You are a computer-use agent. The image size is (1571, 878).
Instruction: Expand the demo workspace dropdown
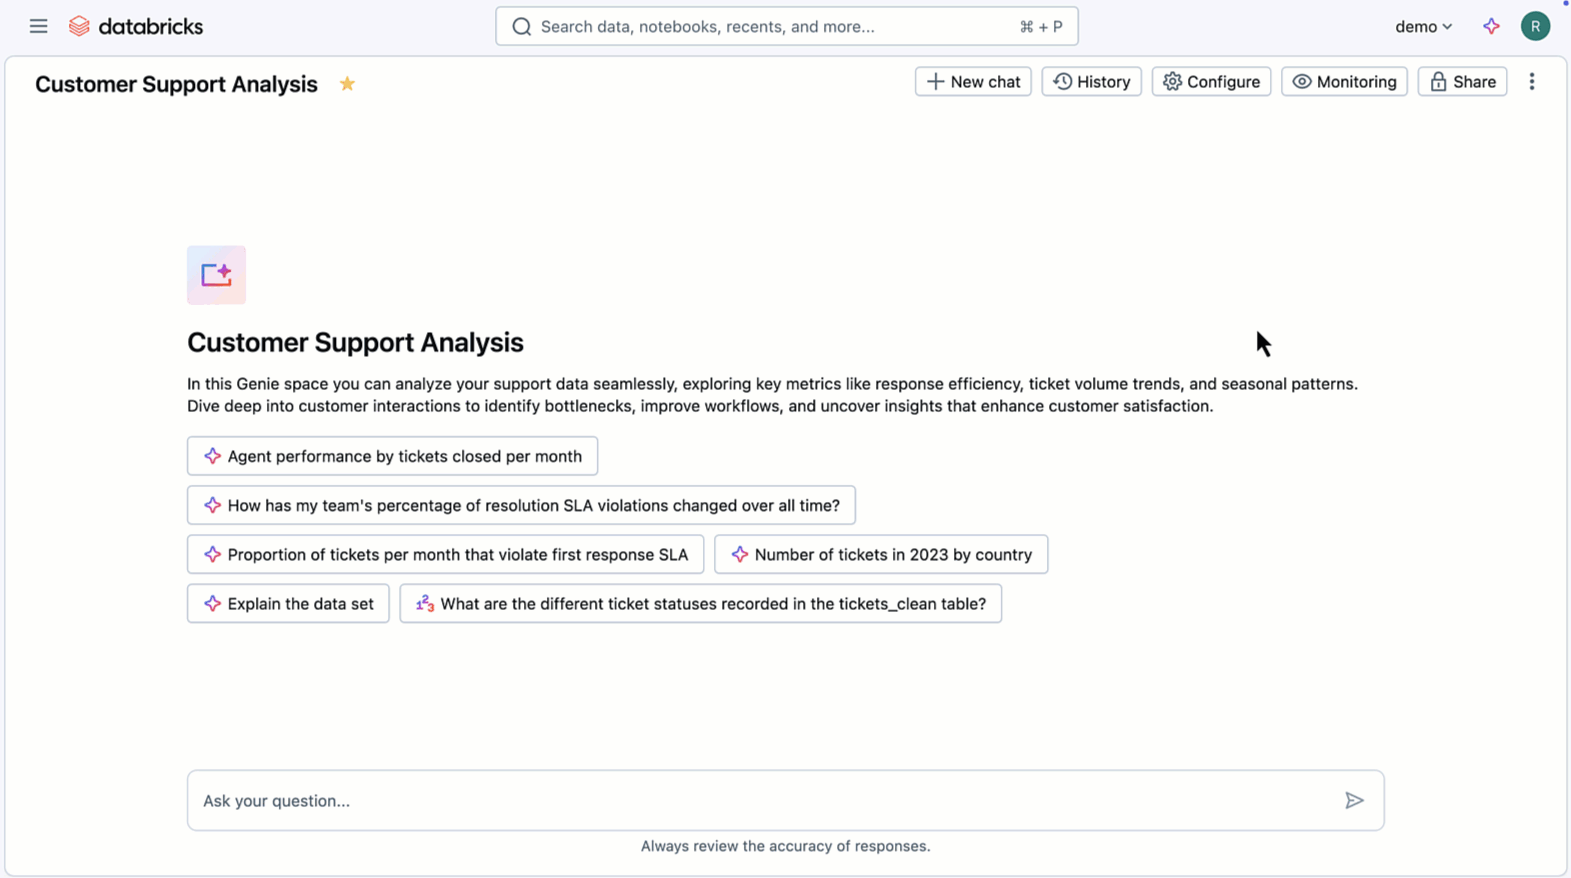[x=1423, y=26]
